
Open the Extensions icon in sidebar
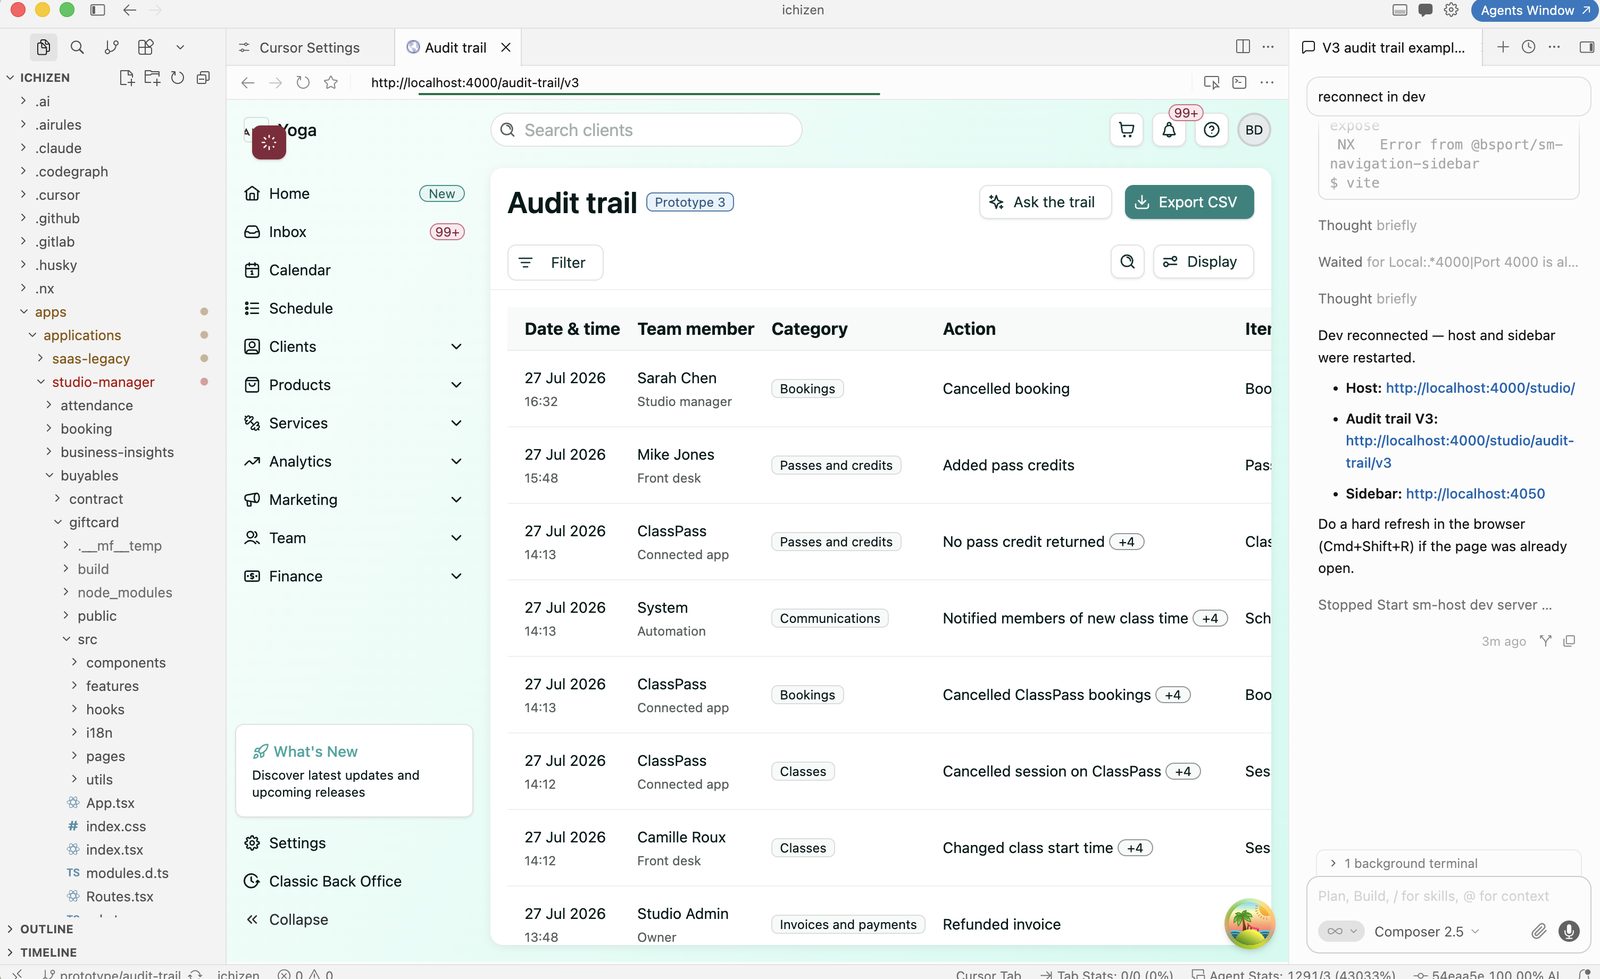click(x=146, y=47)
